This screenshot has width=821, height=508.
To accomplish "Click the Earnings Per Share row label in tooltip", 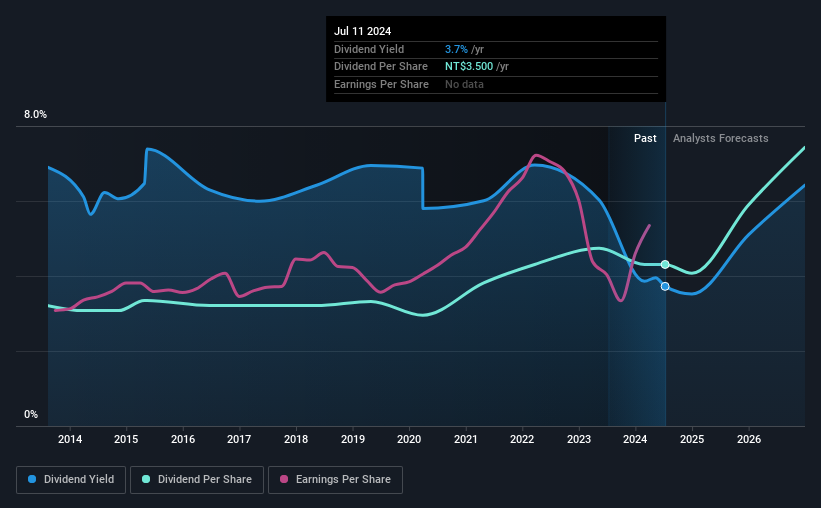I will [381, 84].
